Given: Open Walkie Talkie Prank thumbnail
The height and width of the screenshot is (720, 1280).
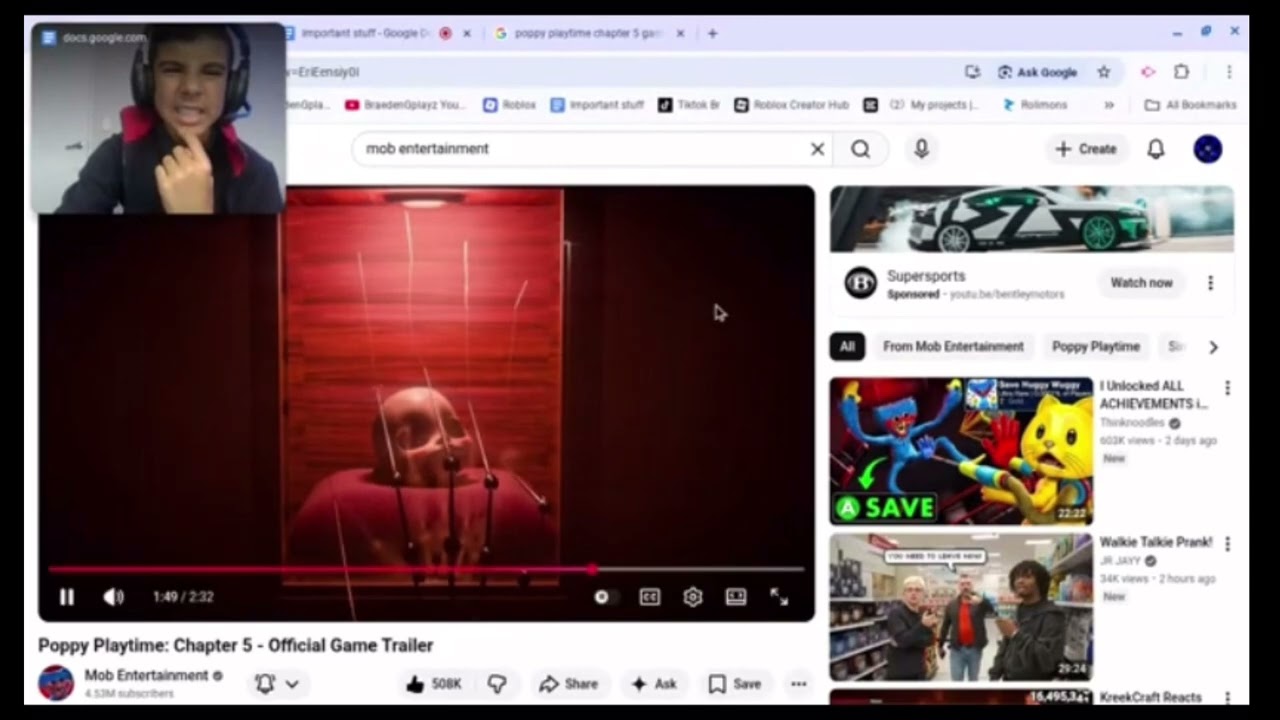Looking at the screenshot, I should tap(961, 608).
